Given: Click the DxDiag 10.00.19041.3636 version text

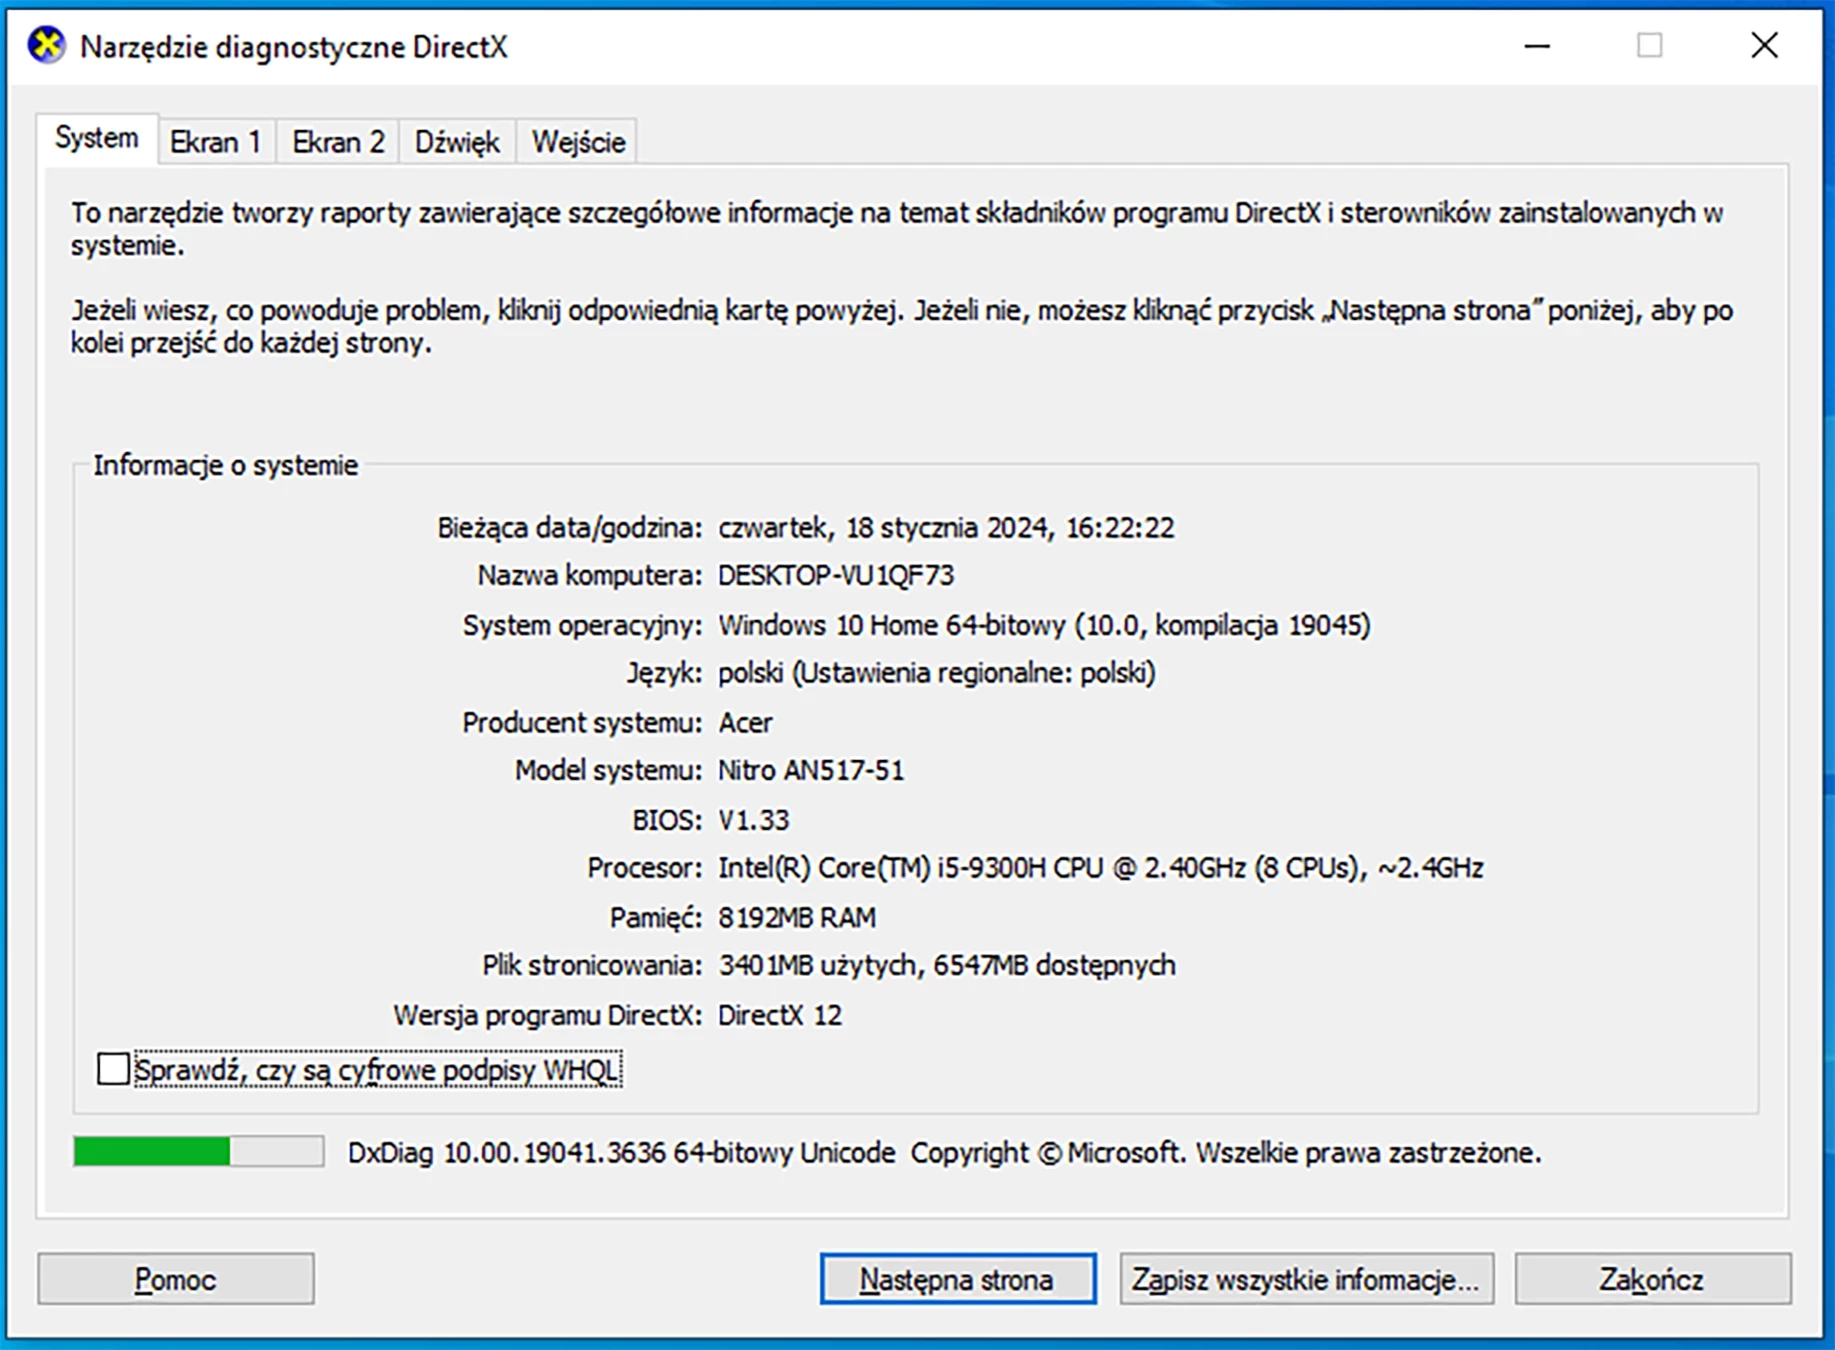Looking at the screenshot, I should tap(621, 1153).
